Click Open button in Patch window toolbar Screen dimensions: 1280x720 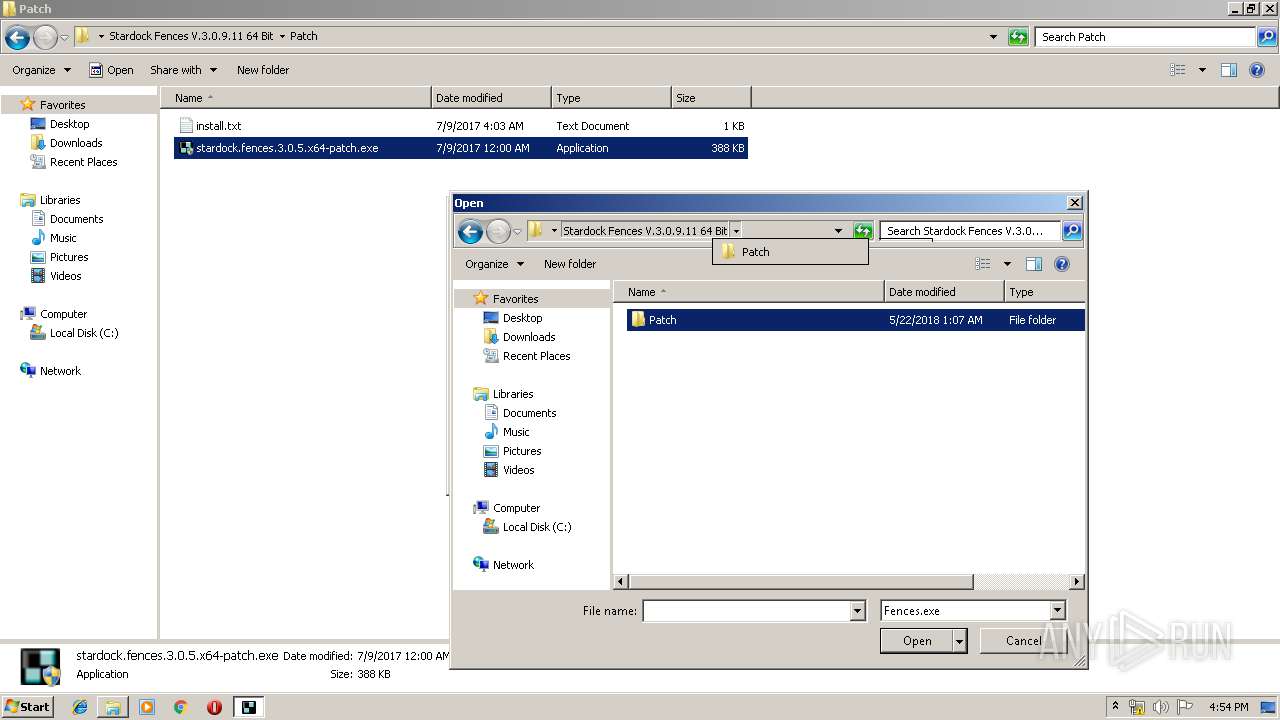(x=111, y=70)
